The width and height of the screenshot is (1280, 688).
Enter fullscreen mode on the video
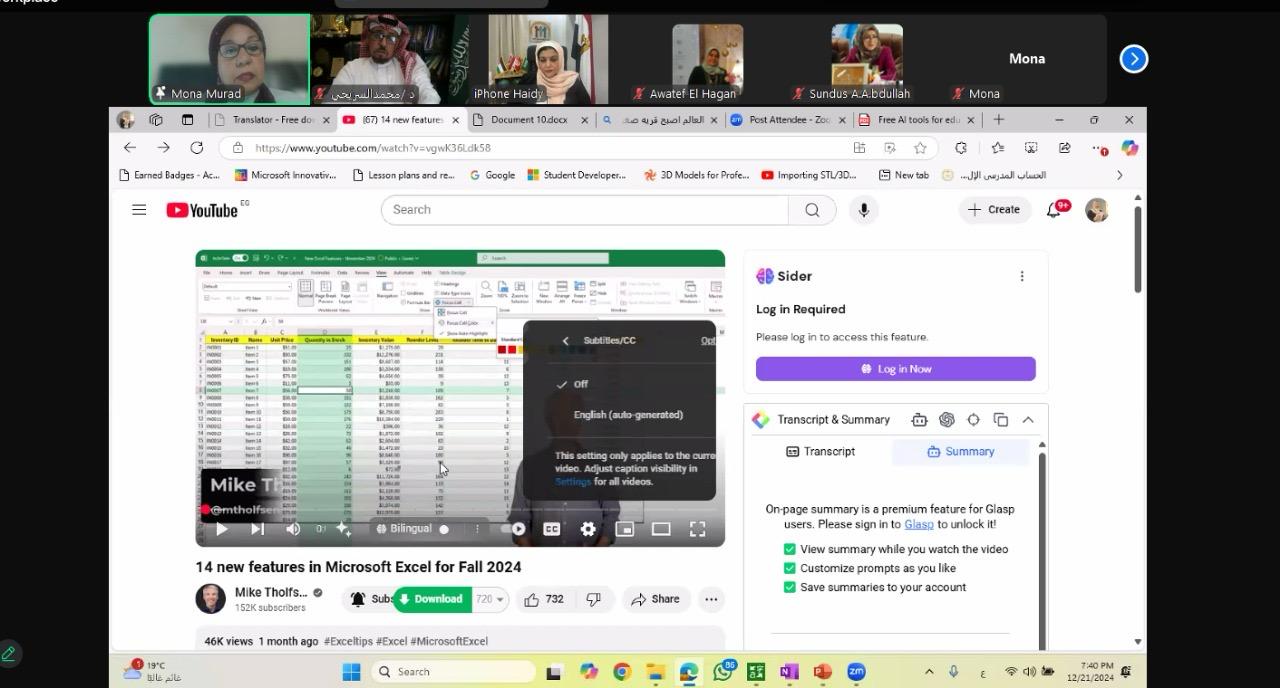click(x=697, y=529)
